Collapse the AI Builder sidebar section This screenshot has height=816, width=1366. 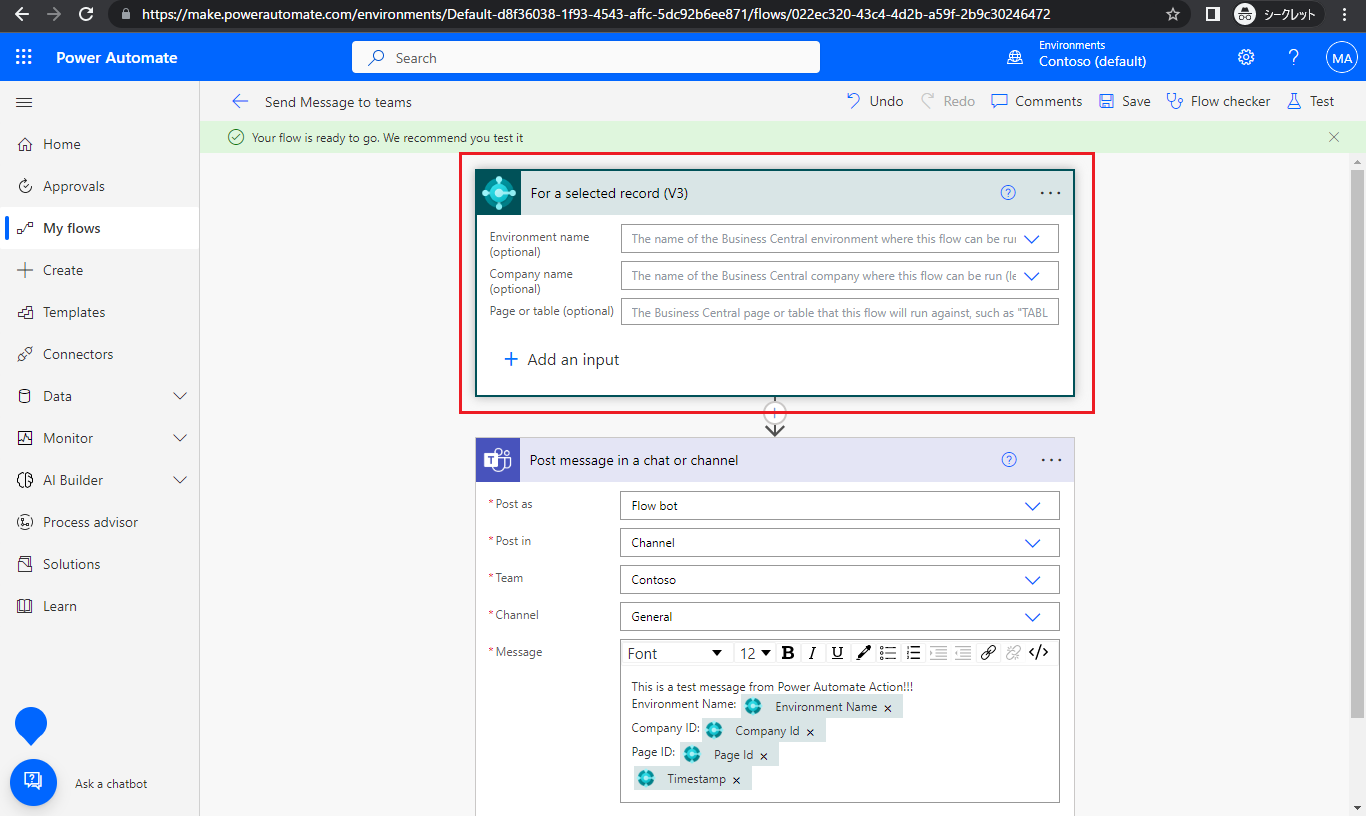point(179,479)
